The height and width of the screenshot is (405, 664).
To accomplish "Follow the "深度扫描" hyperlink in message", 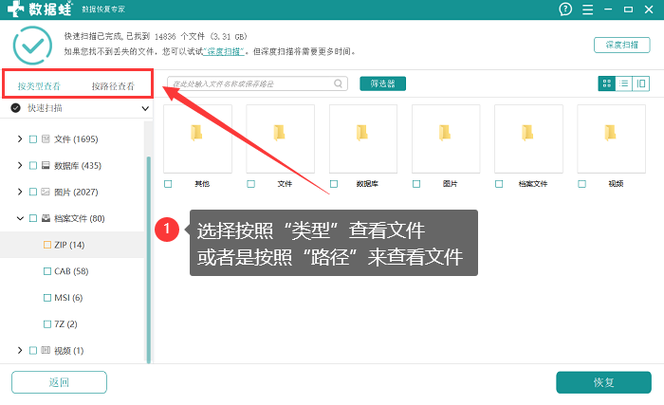I will tap(224, 51).
